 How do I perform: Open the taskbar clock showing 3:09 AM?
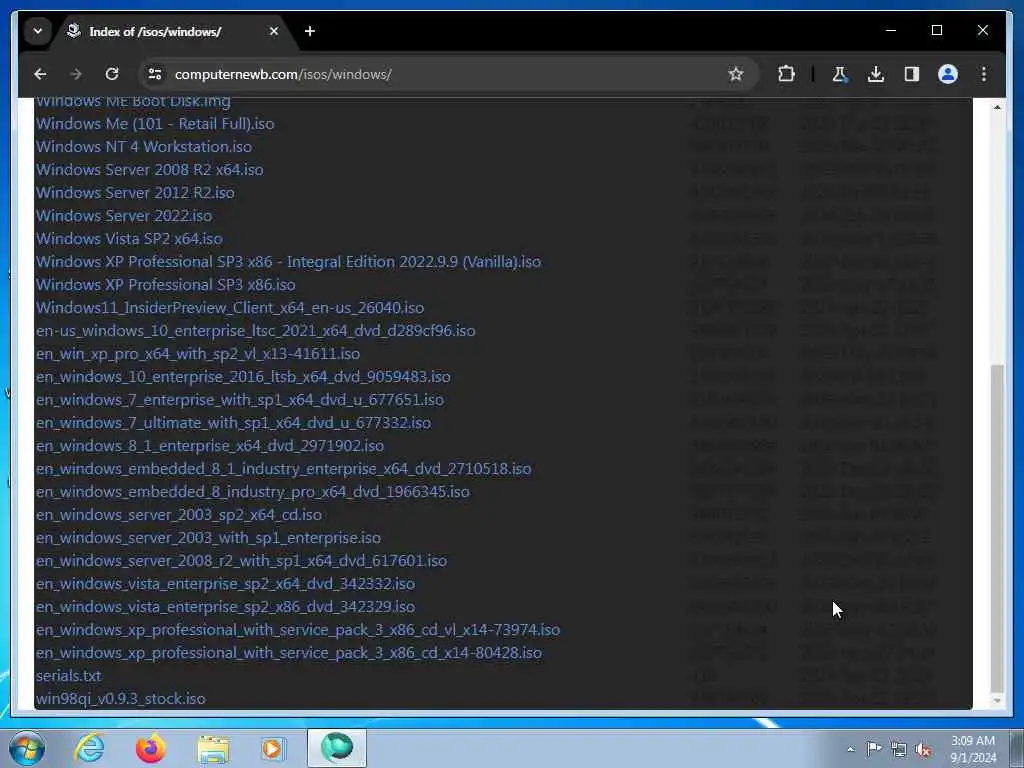[973, 749]
